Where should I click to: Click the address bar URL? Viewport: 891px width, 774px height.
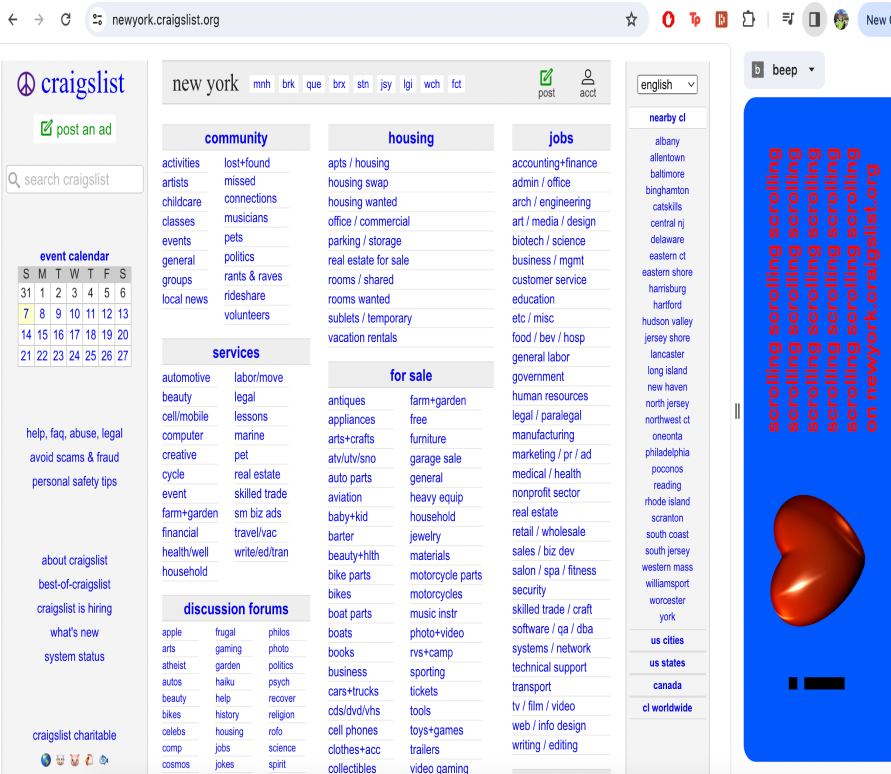[x=165, y=20]
